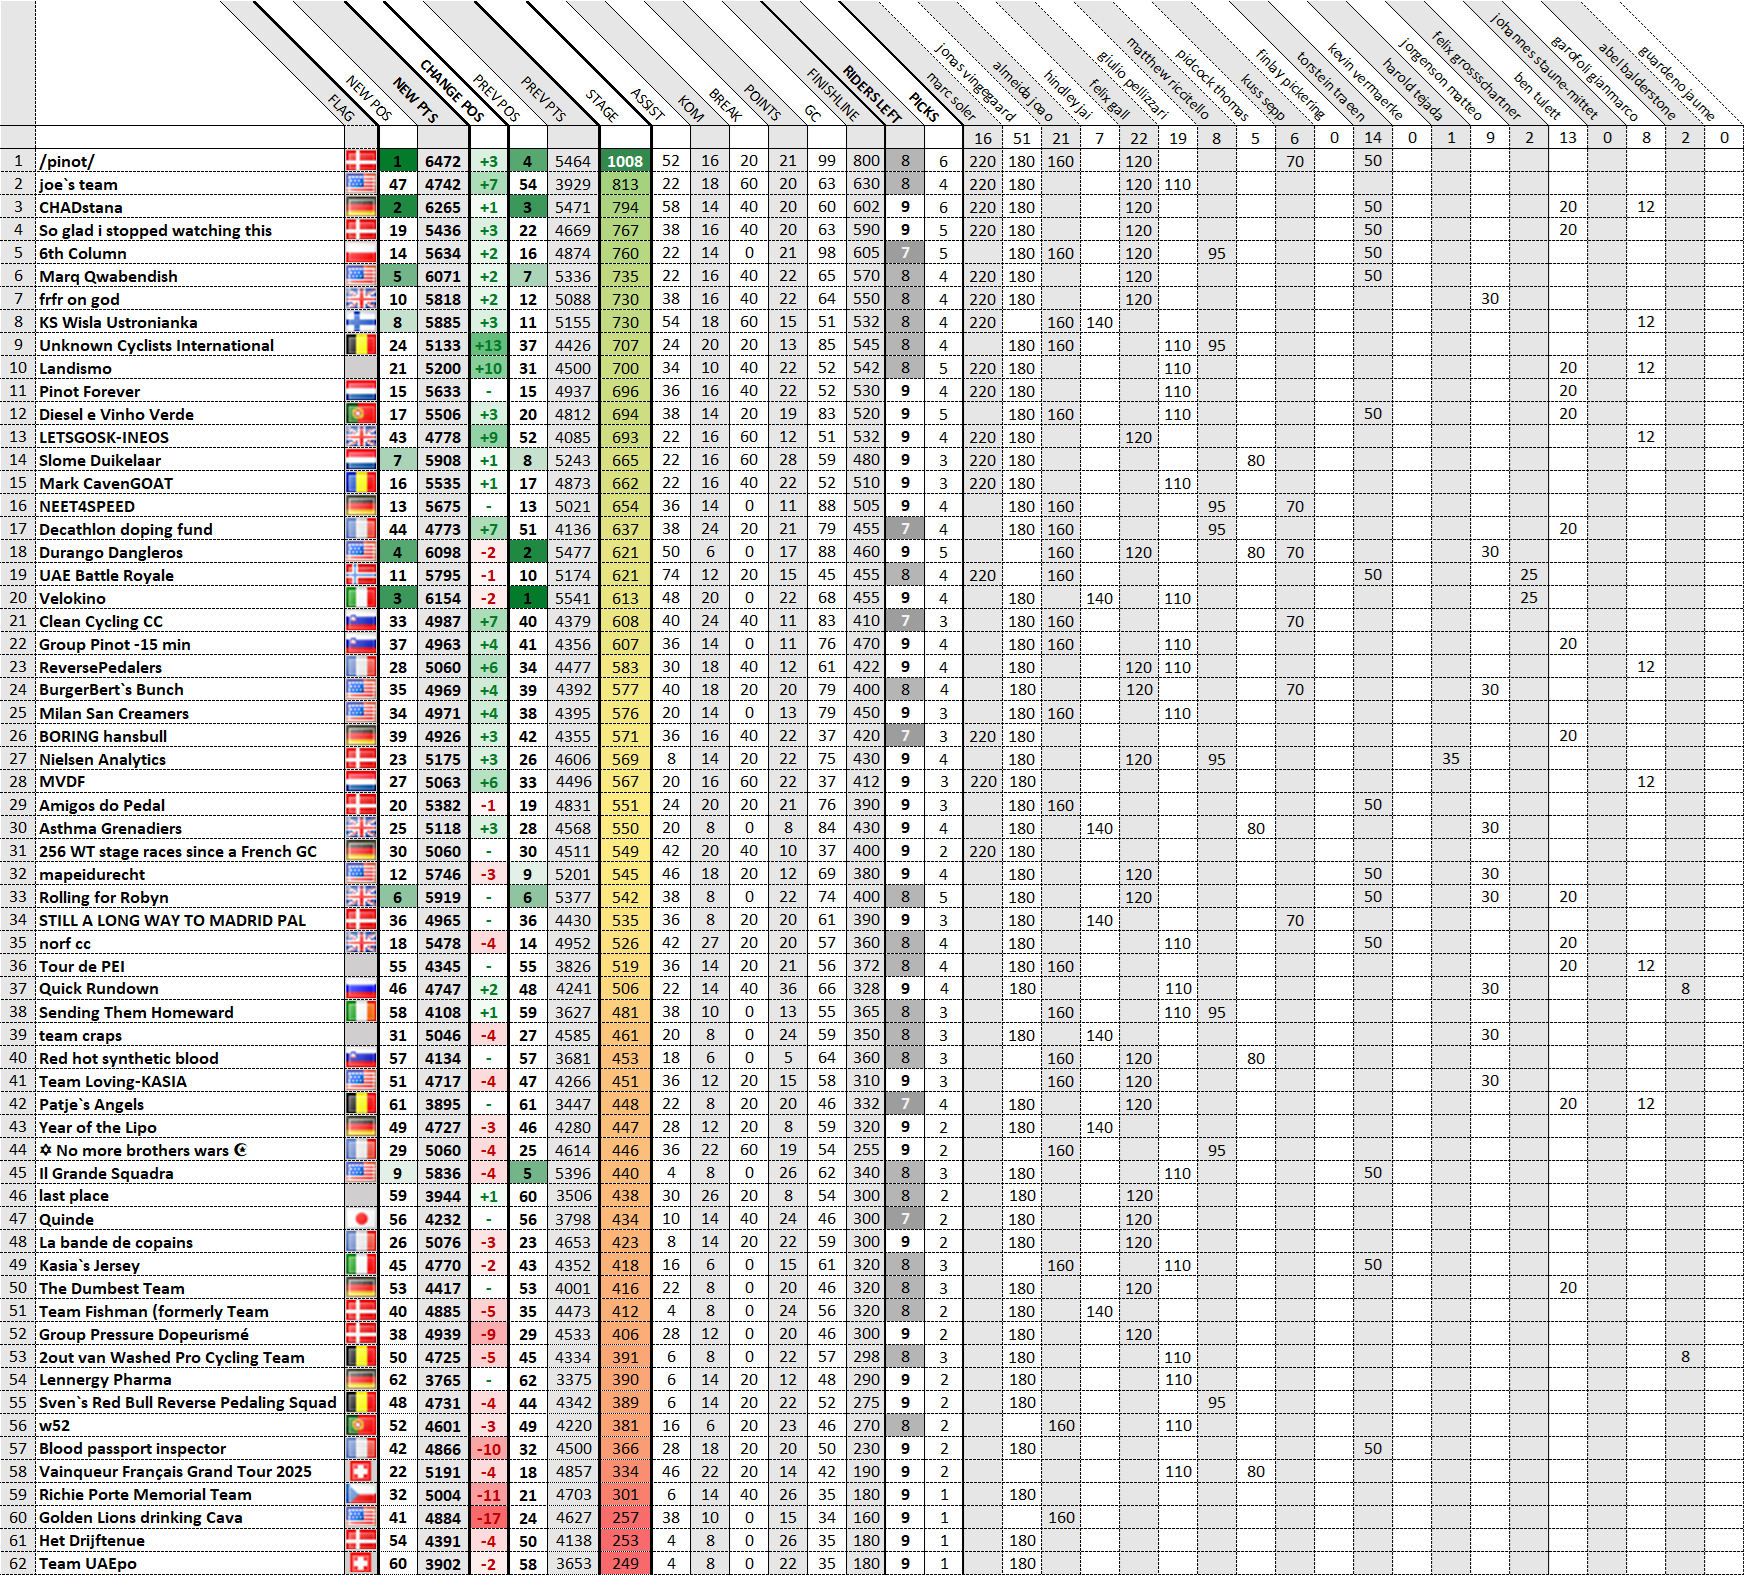Viewport: 1744px width, 1575px height.
Task: Click the 'jonas vingegaard' rider header
Action: 975,82
